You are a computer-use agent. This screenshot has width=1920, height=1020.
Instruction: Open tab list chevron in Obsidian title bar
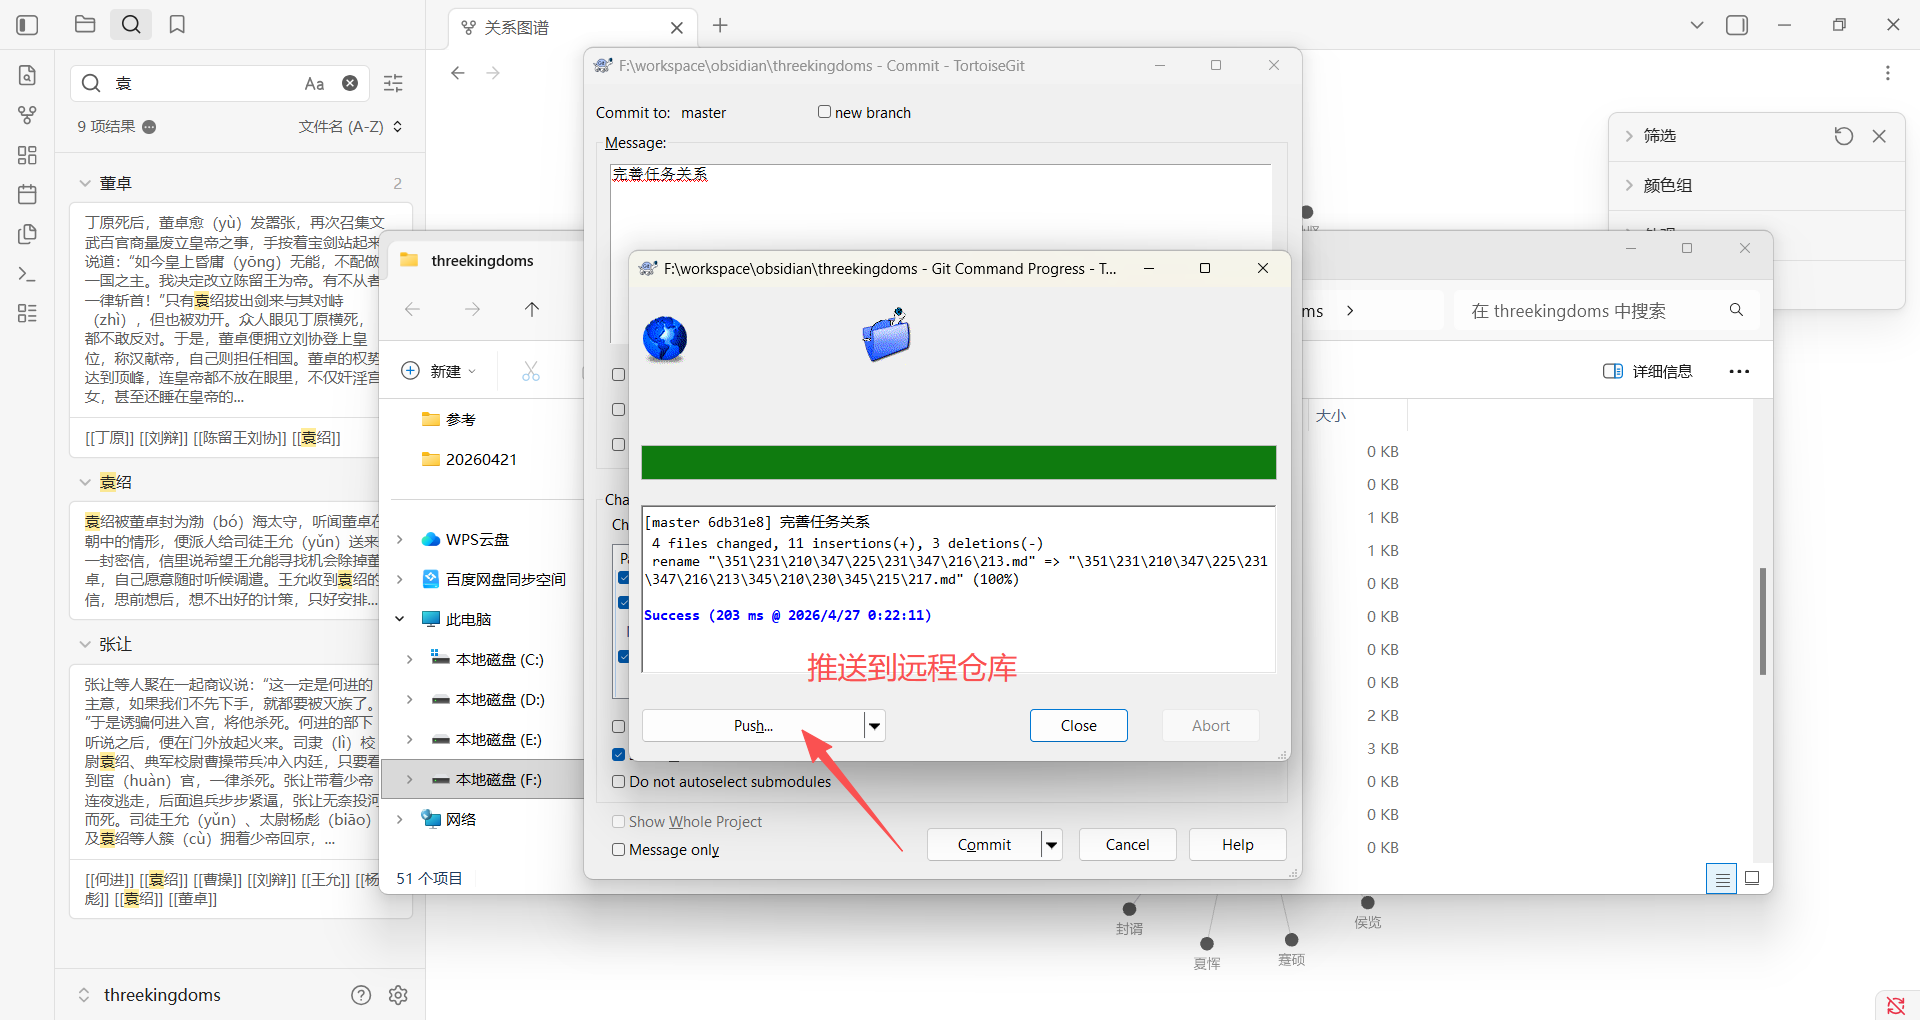1696,25
